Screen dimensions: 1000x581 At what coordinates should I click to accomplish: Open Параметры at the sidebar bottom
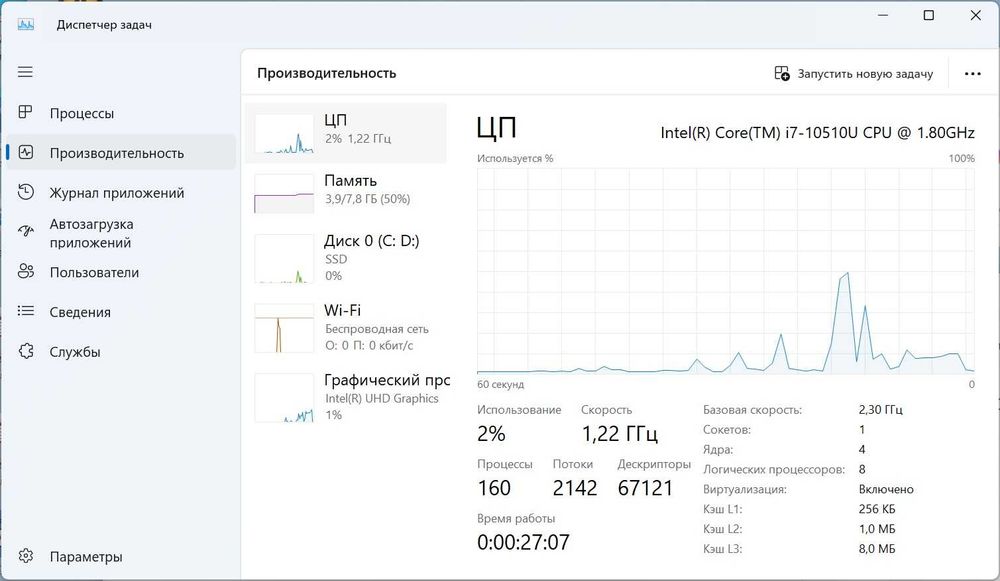coord(121,556)
